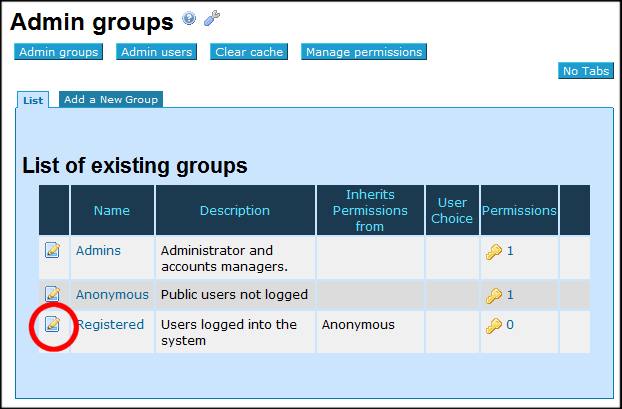Viewport: 622px width, 409px height.
Task: Open the Anonymous group name link
Action: [x=112, y=295]
